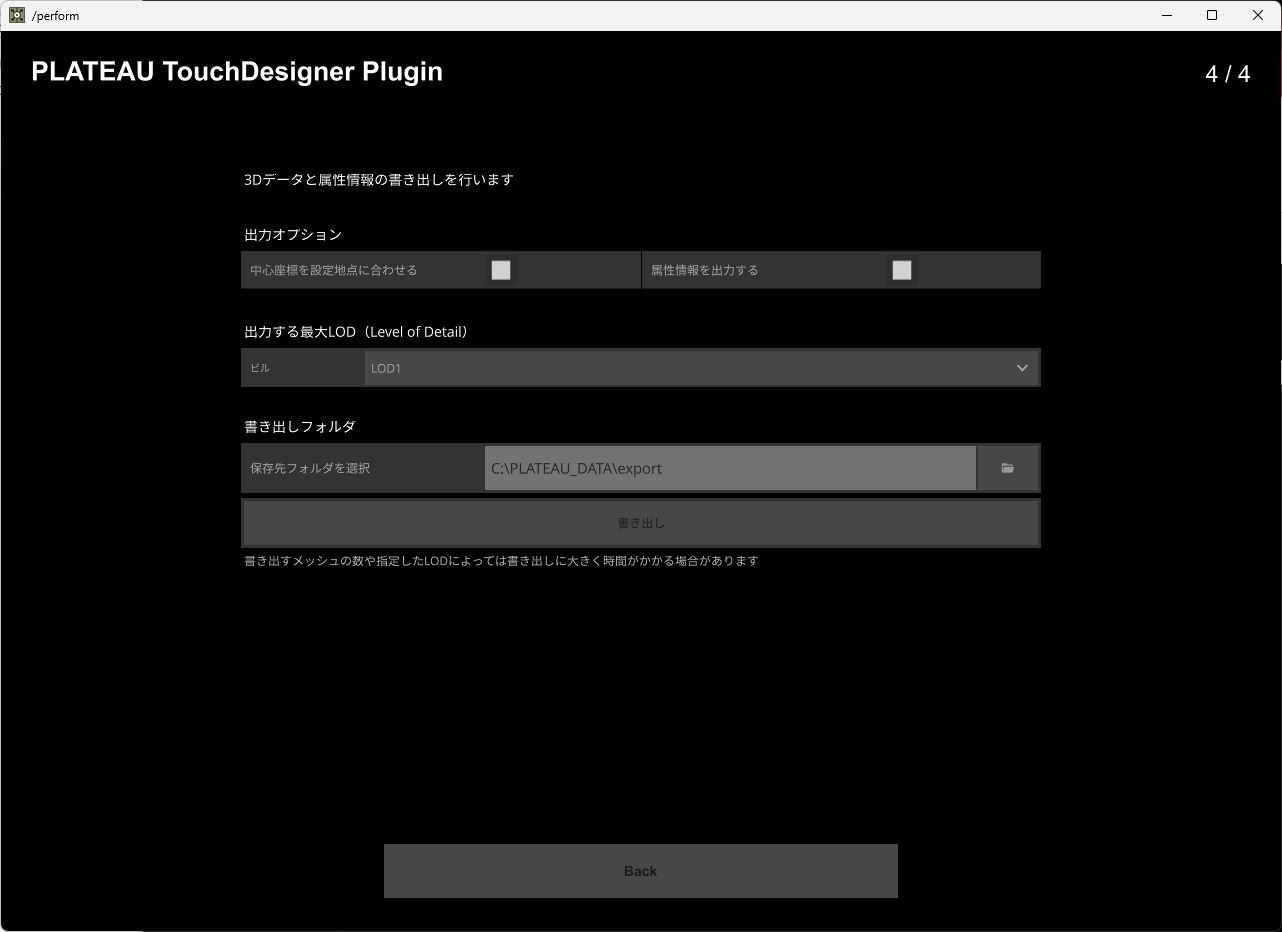Click the TouchDesigner app icon in title bar
Image resolution: width=1282 pixels, height=932 pixels.
click(17, 15)
